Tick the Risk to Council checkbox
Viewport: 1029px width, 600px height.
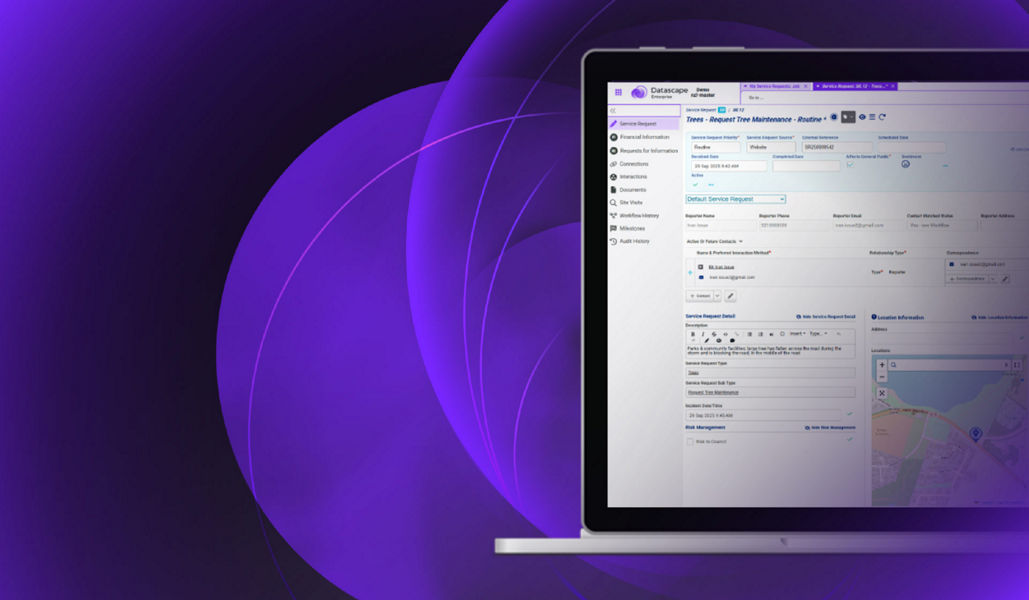(x=690, y=442)
